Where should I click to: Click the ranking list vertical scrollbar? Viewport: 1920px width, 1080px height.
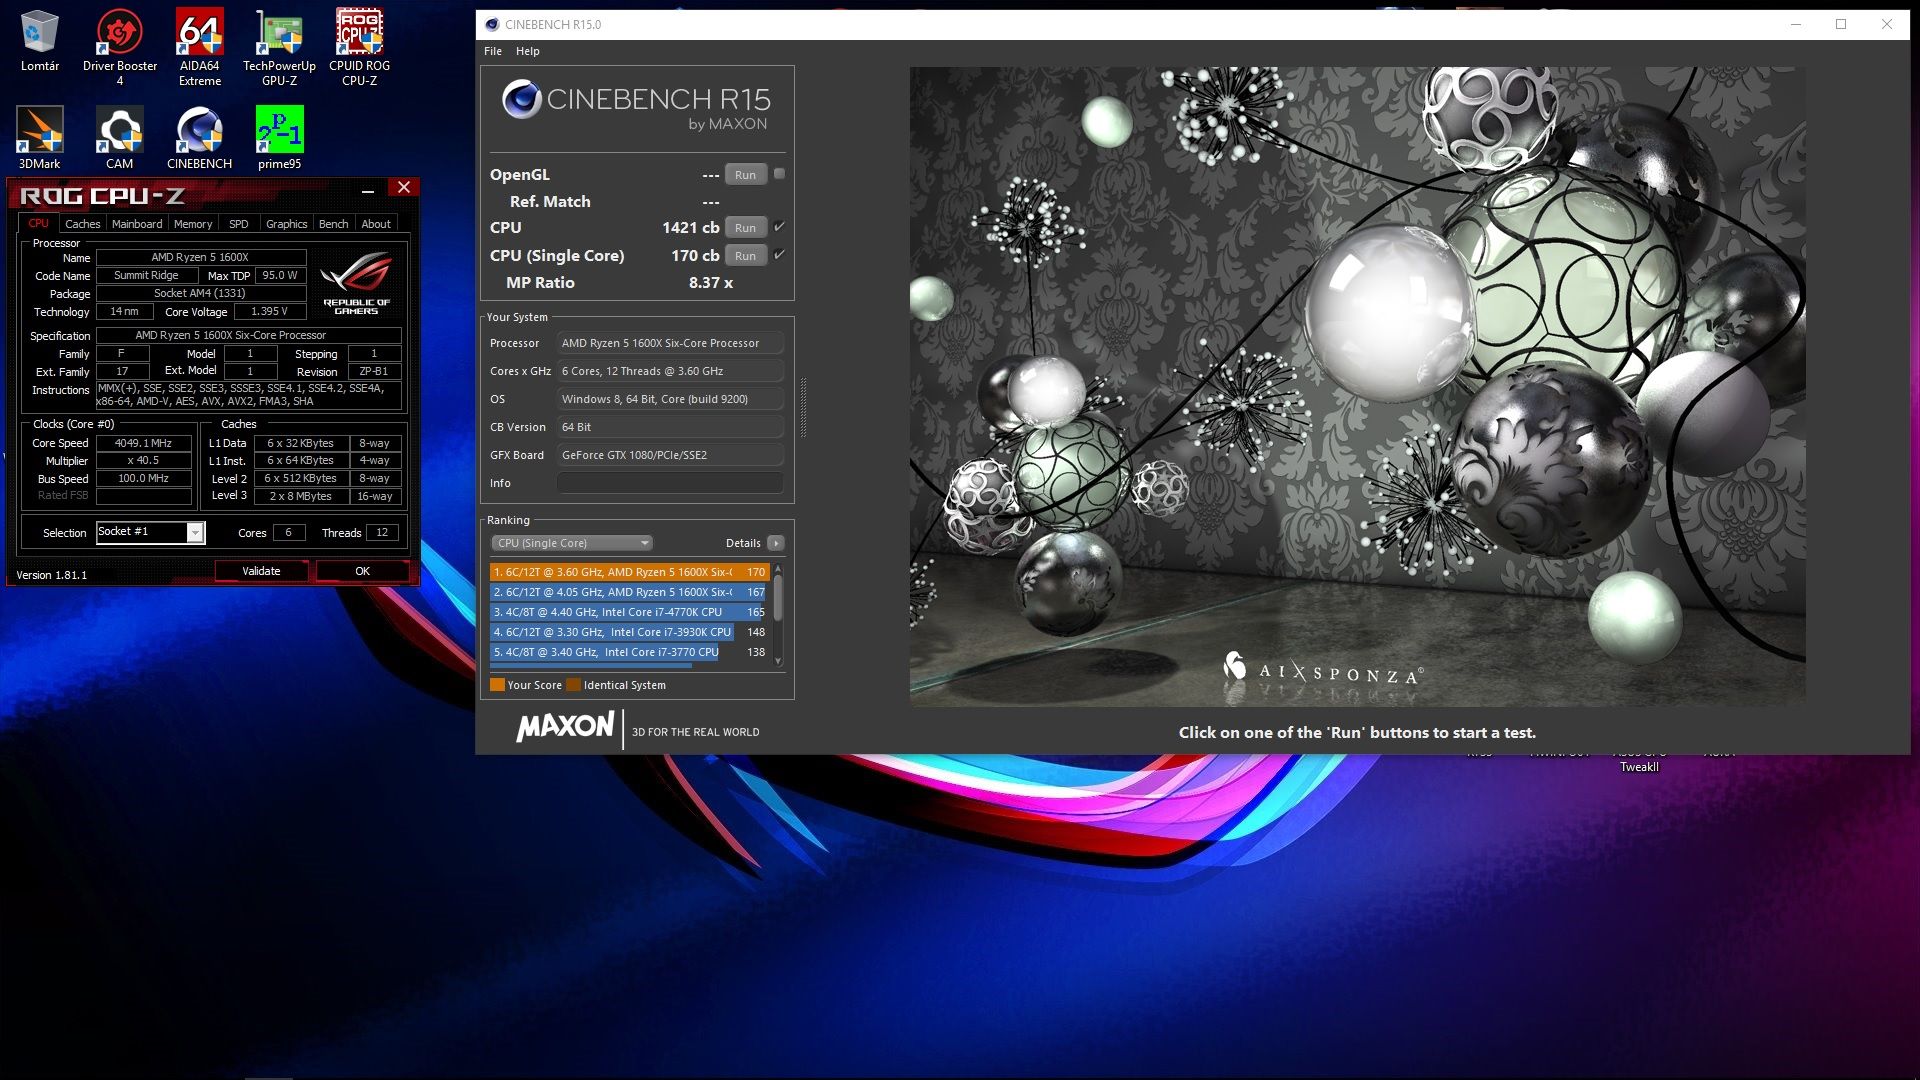pos(778,598)
